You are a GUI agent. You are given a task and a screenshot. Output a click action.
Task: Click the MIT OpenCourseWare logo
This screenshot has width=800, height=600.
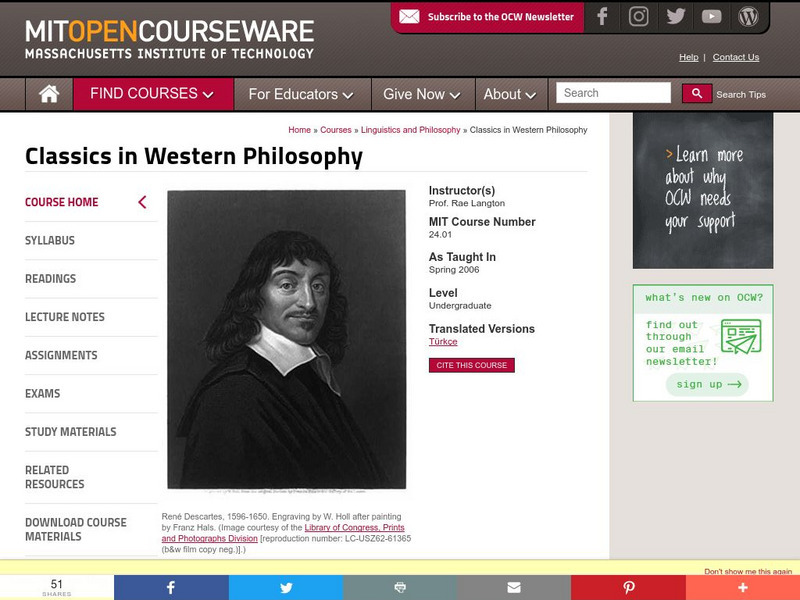point(169,39)
